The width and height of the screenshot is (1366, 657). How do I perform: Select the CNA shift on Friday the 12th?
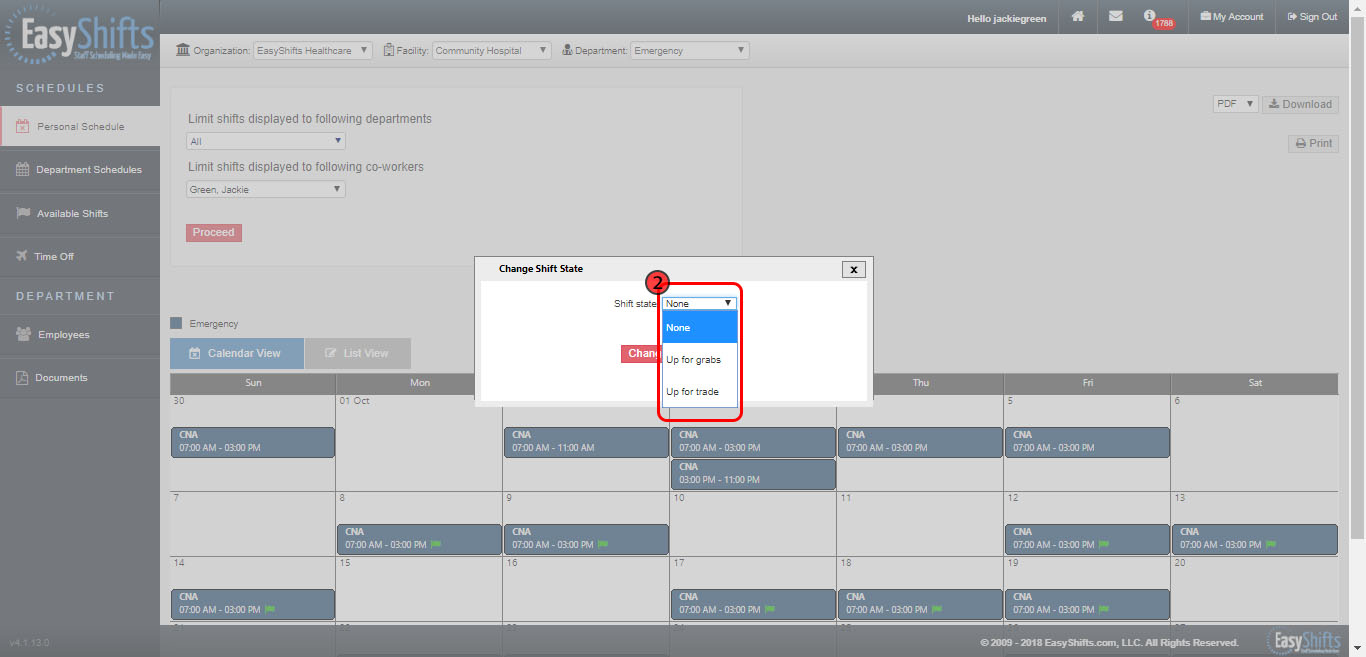pos(1087,540)
